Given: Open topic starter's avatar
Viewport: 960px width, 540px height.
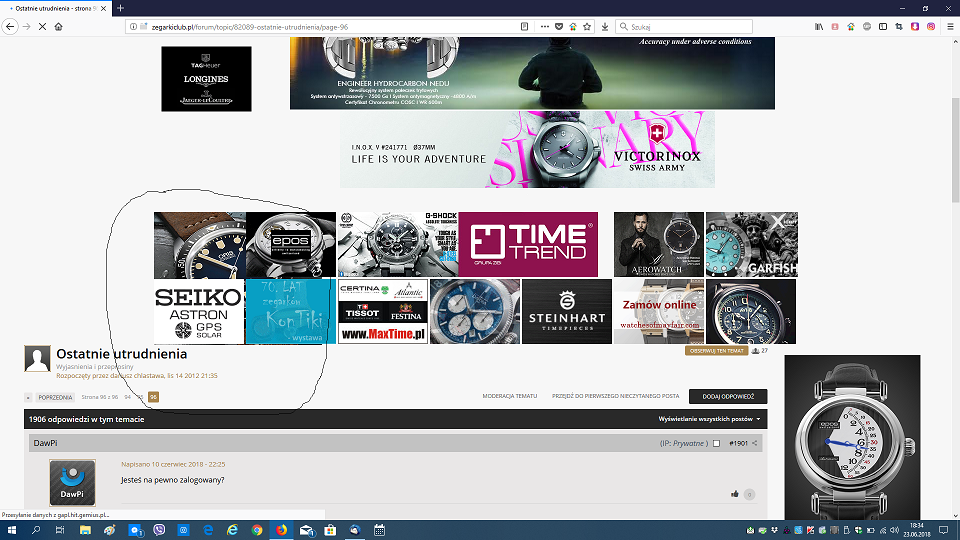Looking at the screenshot, I should [37, 359].
